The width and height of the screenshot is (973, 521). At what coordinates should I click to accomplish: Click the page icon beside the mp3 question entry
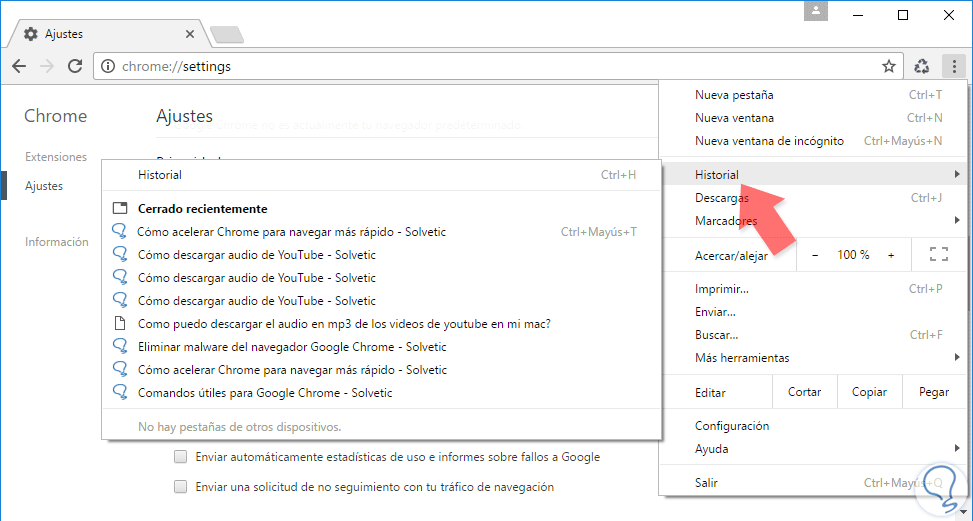[x=119, y=324]
